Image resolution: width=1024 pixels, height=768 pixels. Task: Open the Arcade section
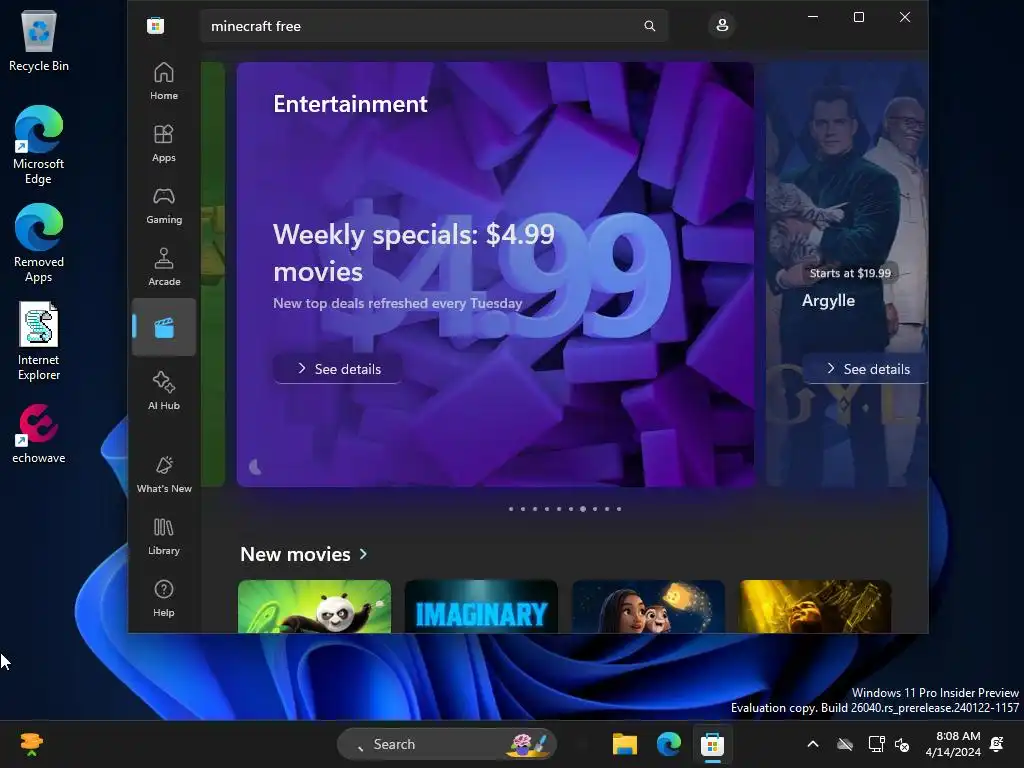click(x=164, y=267)
